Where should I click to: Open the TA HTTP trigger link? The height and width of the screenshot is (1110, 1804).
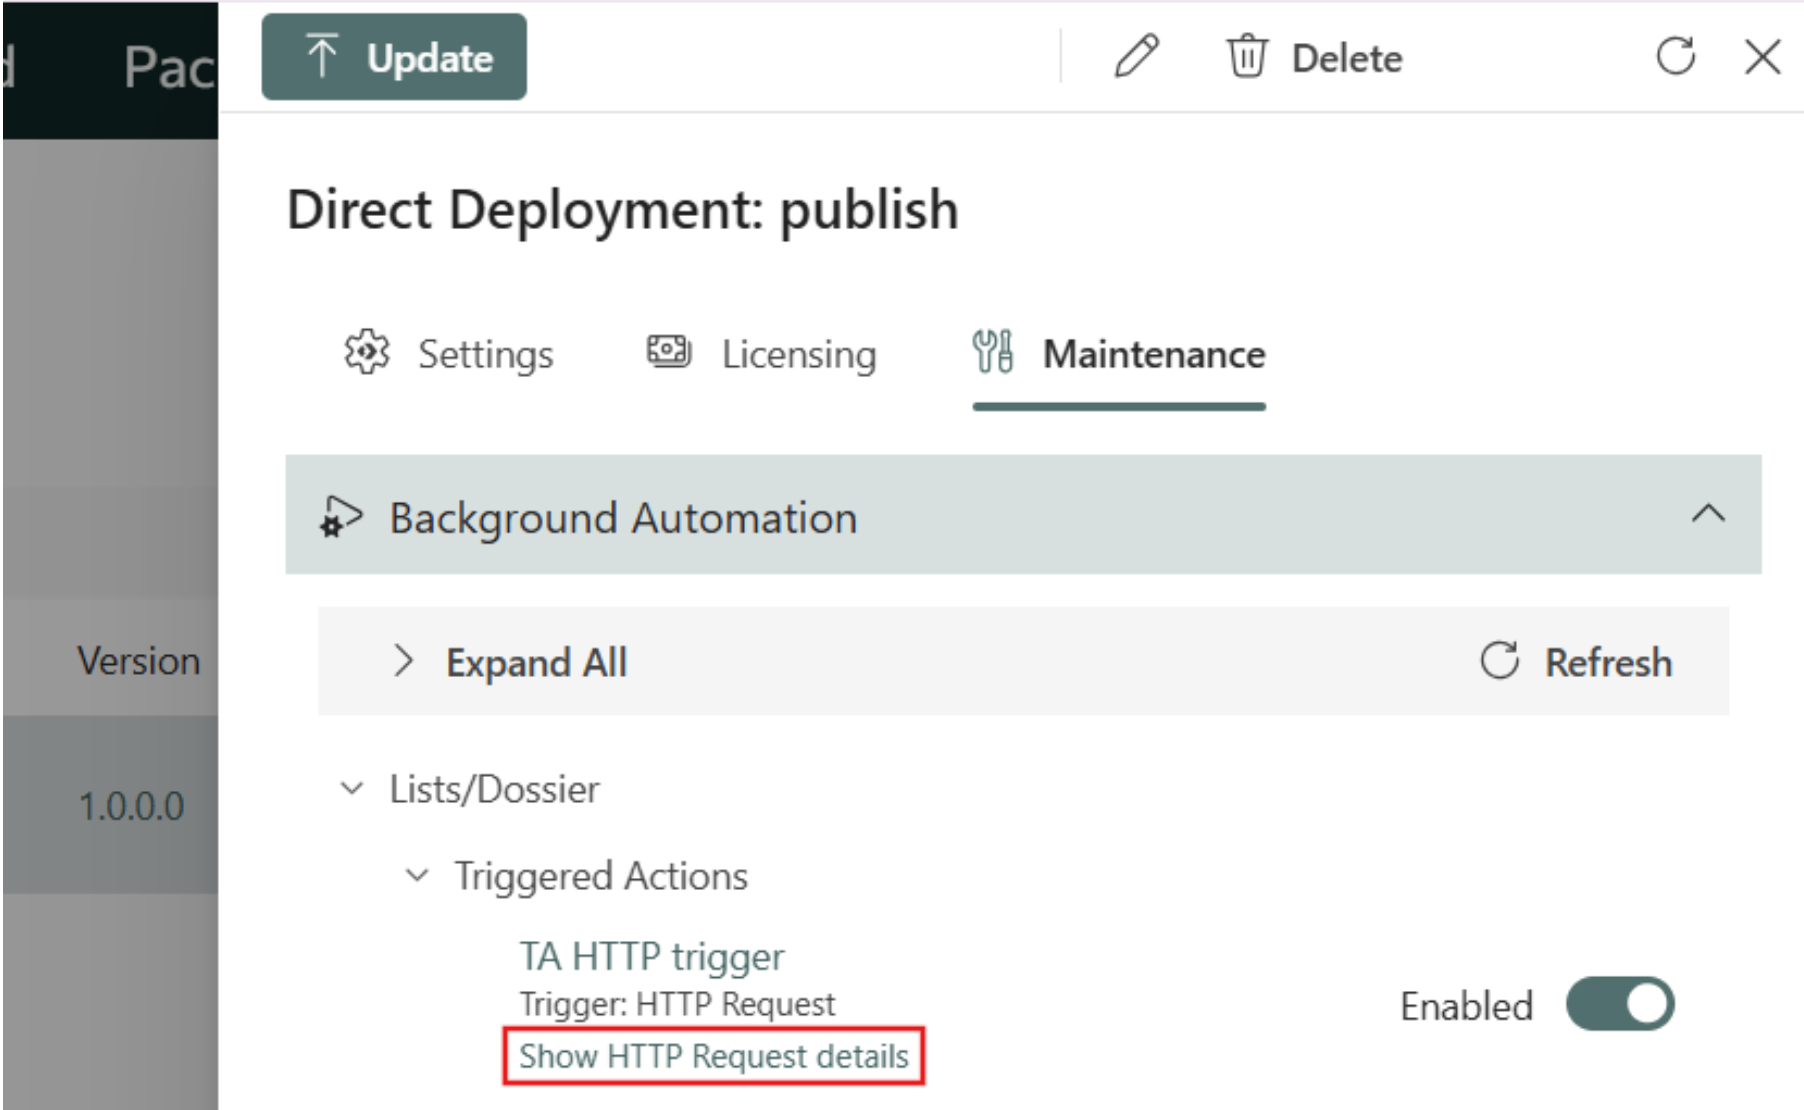click(651, 957)
